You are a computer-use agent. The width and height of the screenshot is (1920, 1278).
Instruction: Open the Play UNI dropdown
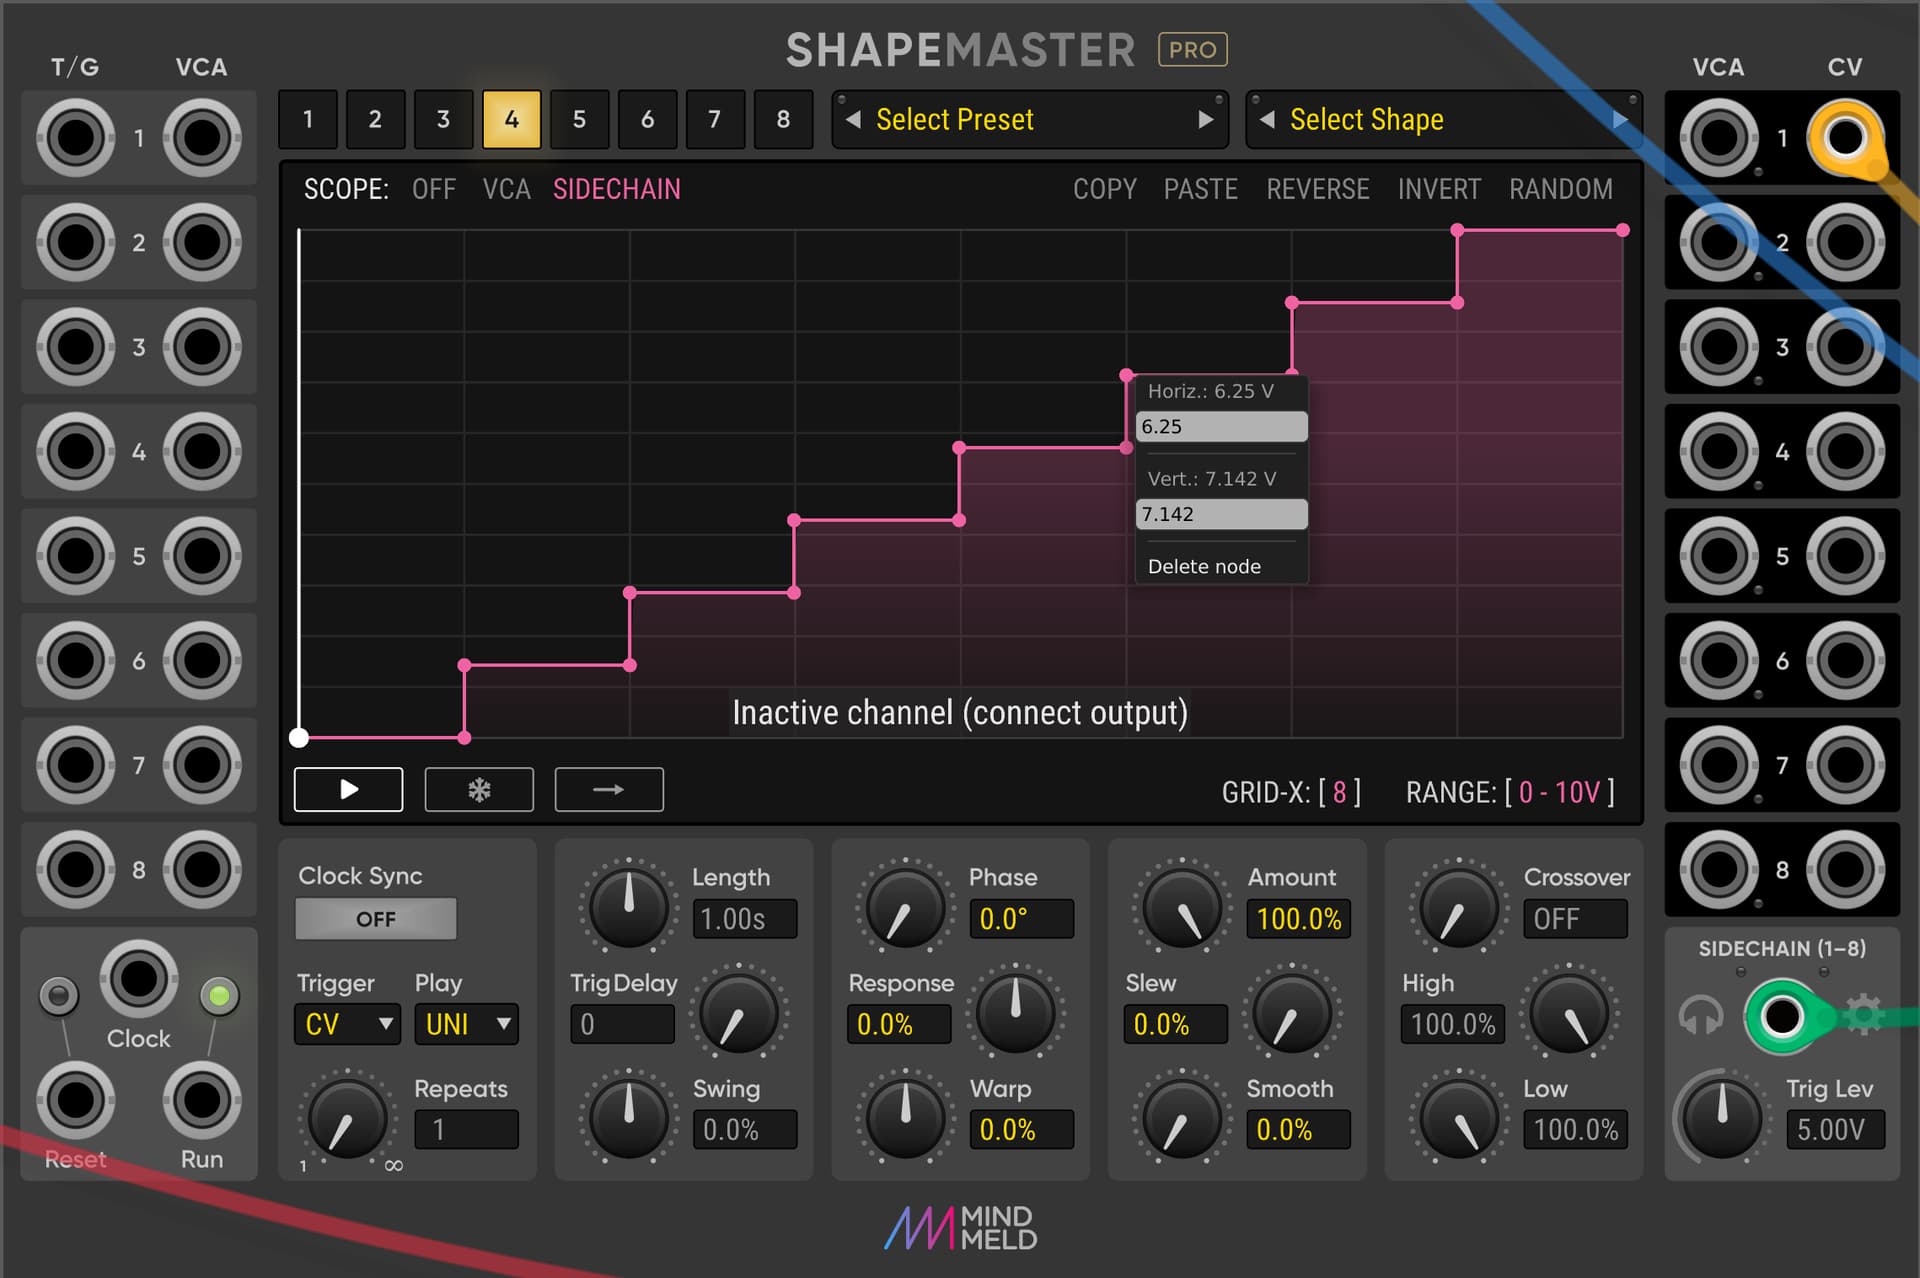tap(466, 1024)
